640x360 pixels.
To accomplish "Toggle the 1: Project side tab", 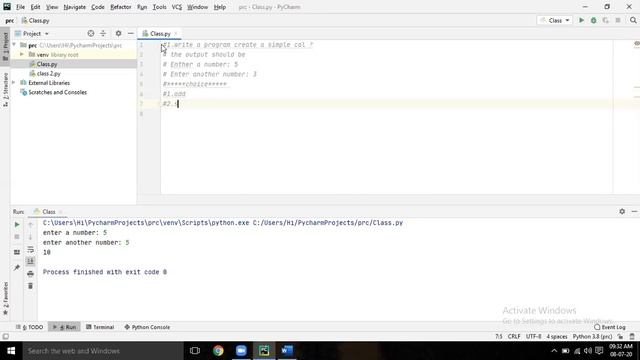I will click(5, 46).
